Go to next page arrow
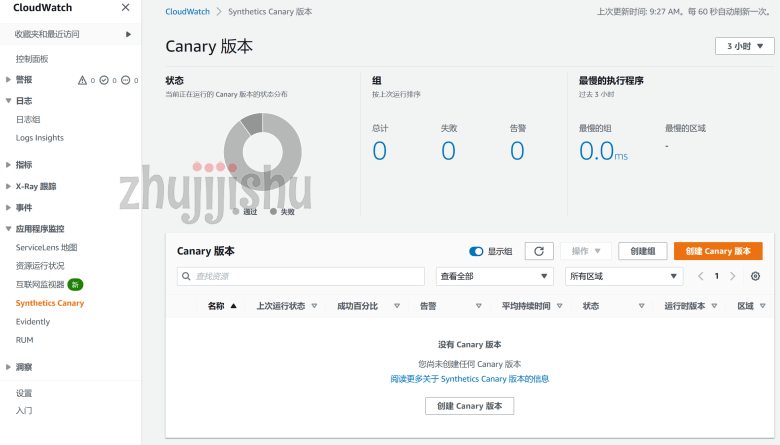 [733, 276]
